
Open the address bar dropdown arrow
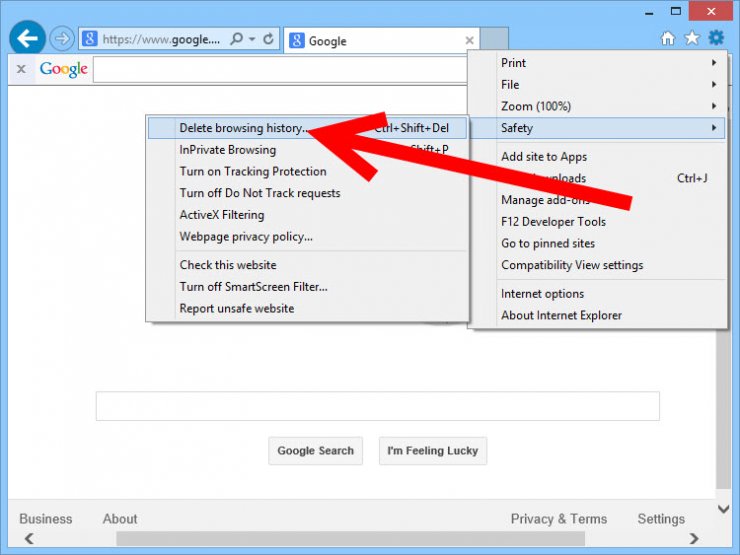coord(252,39)
